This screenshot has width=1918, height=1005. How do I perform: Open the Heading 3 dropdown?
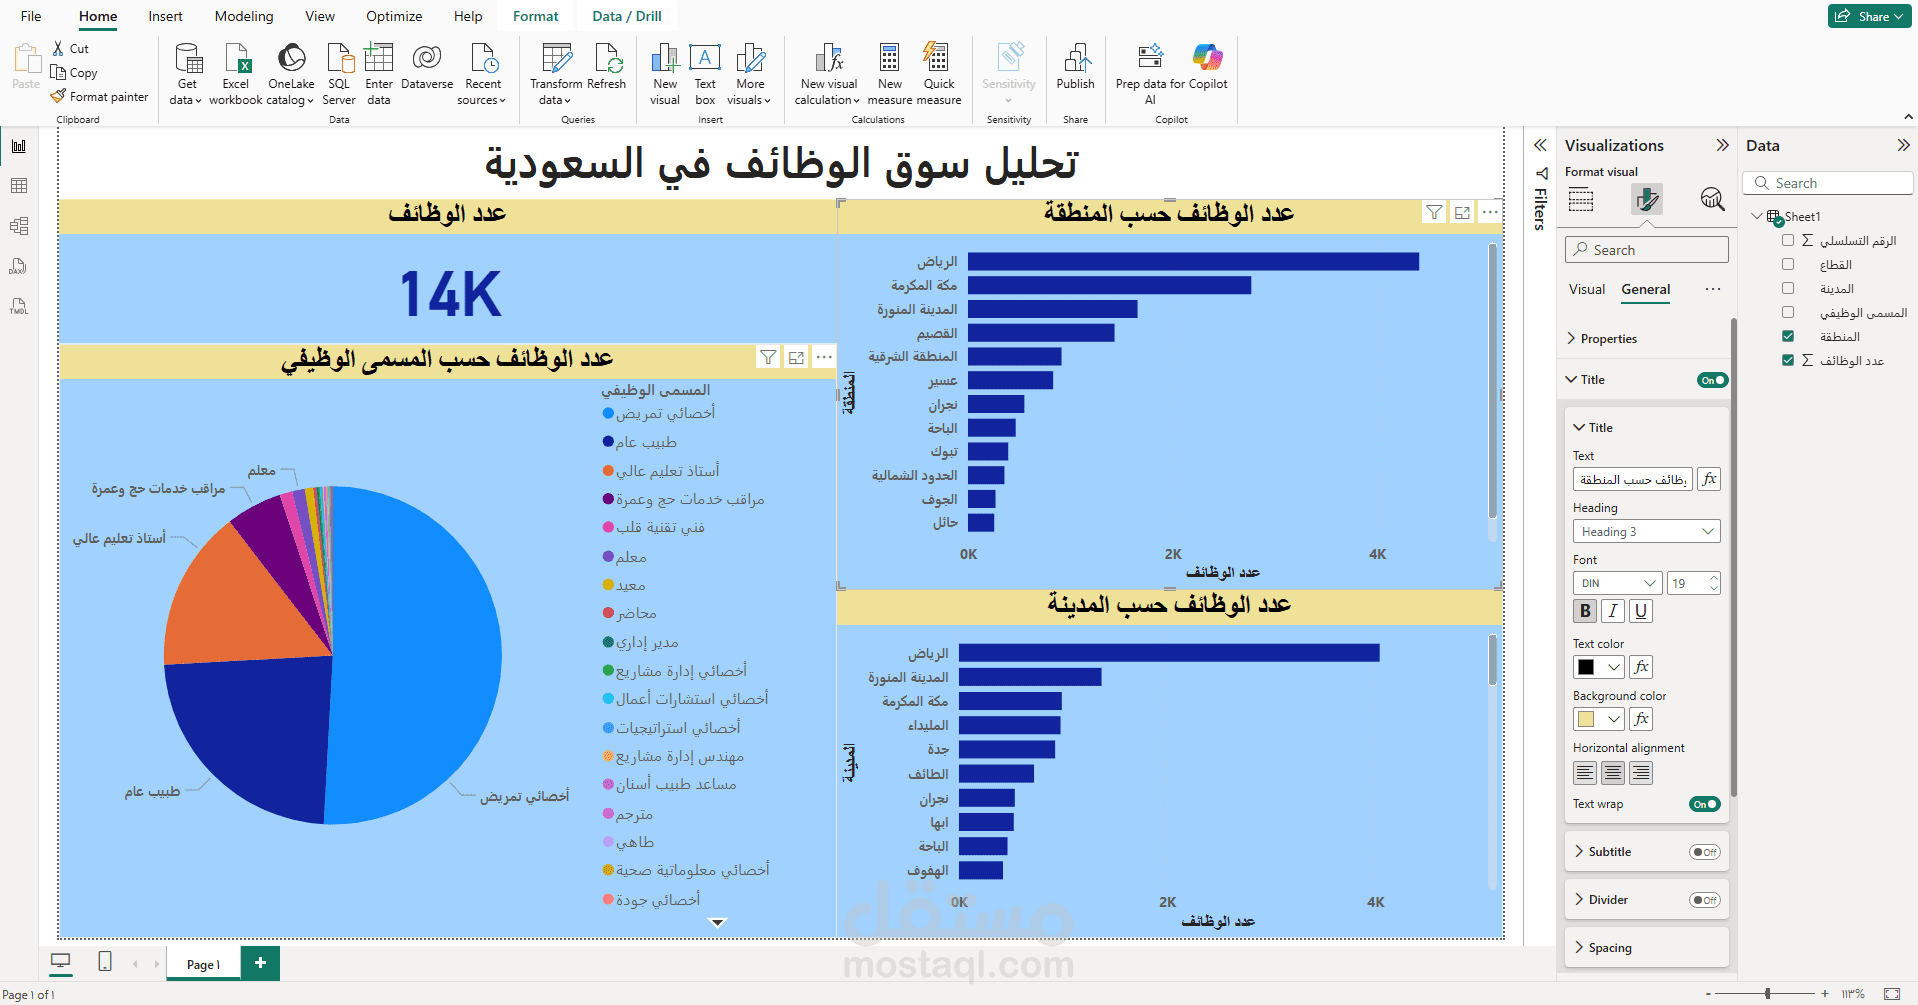click(1646, 531)
